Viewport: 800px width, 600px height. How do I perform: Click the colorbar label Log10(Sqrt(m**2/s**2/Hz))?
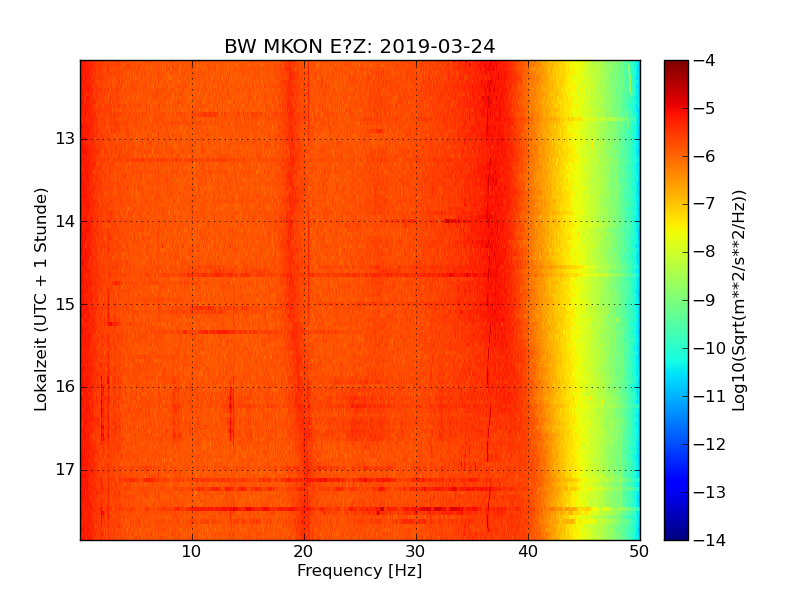tap(738, 301)
